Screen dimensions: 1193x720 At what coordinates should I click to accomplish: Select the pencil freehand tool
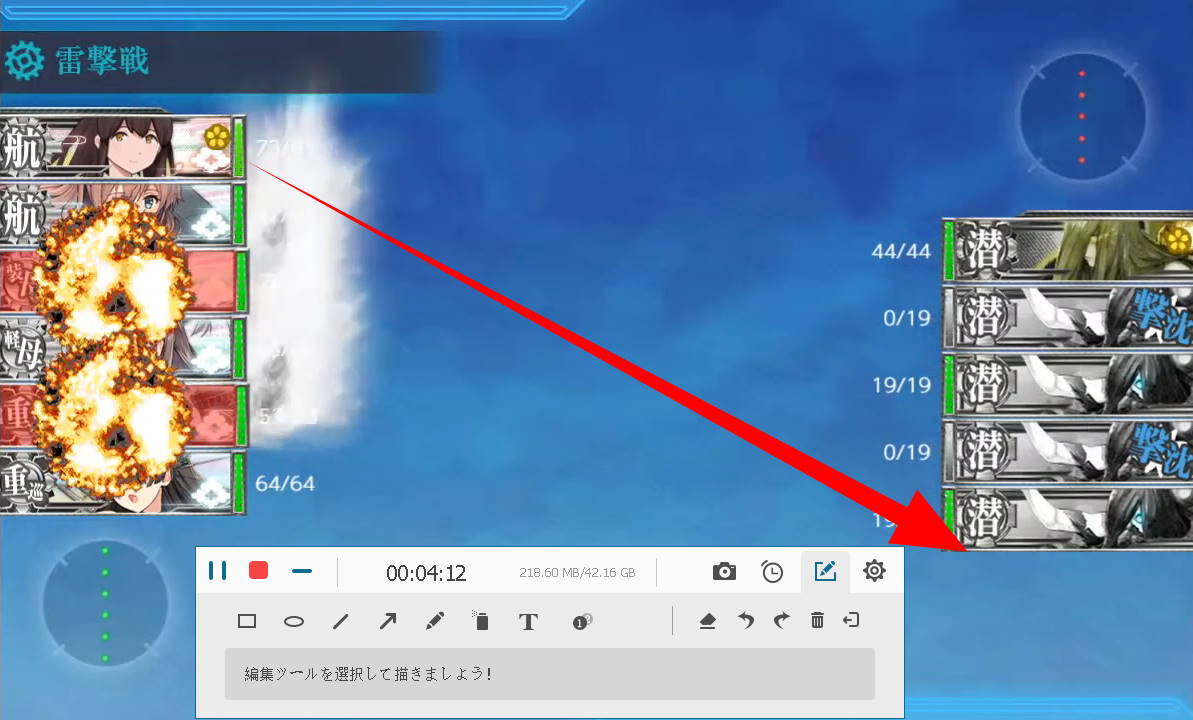(434, 621)
